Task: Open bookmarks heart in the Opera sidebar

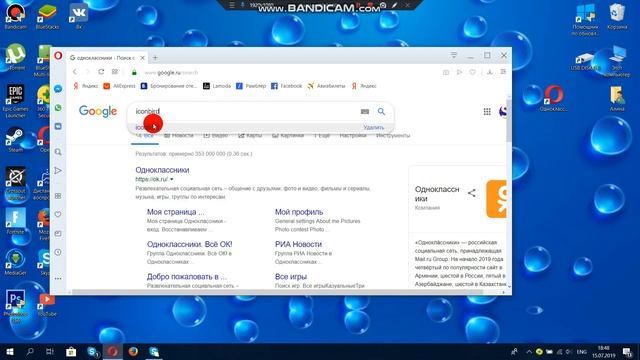Action: pos(58,214)
